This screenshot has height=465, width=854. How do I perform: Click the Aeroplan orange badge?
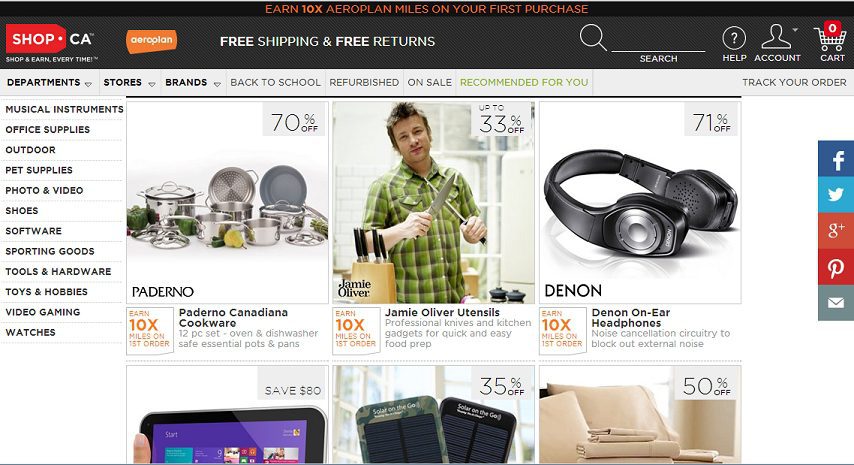(x=151, y=41)
